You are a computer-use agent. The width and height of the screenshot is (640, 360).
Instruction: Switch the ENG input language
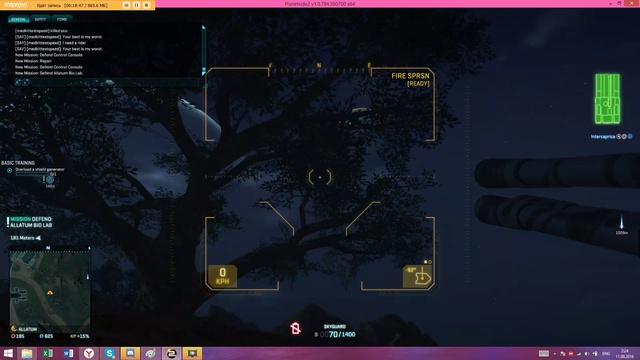[x=606, y=353]
